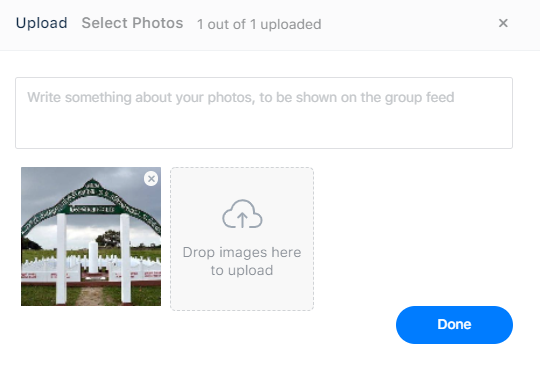Focus the photo description text box

(264, 113)
